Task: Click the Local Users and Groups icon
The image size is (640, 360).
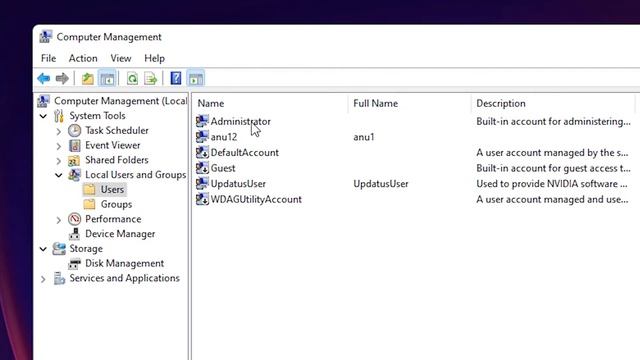Action: [x=74, y=175]
